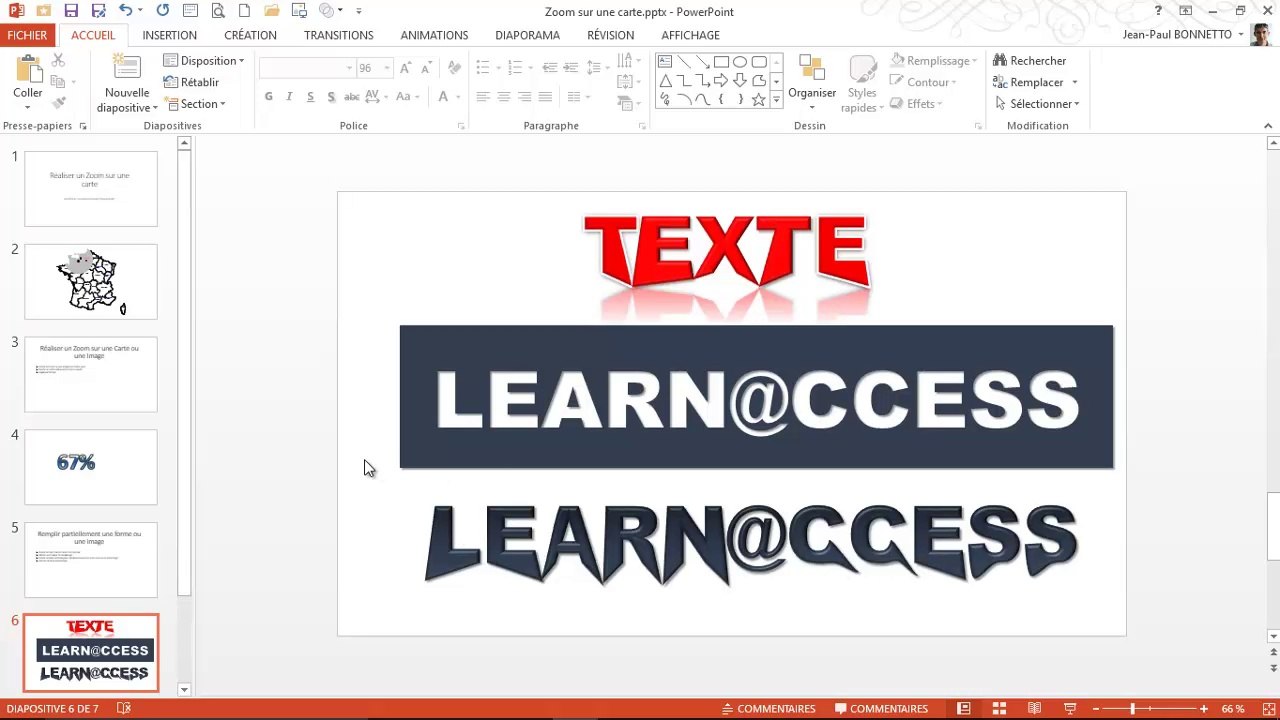Toggle text shadow formatting
1280x720 pixels.
click(x=331, y=97)
